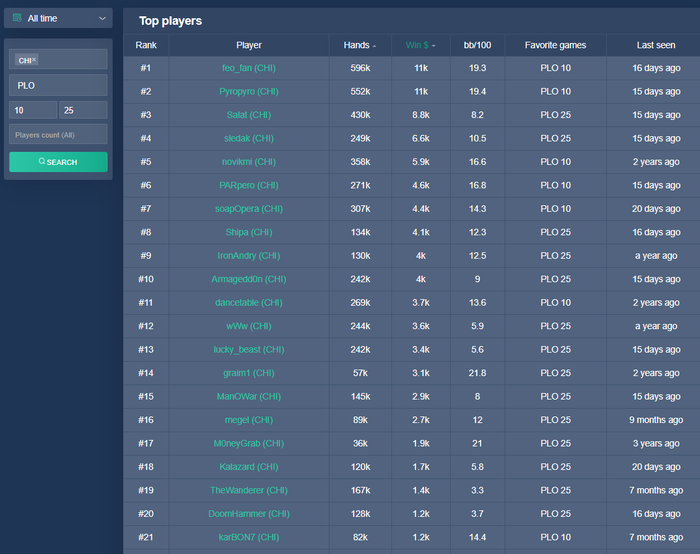Open player karBON7 (CHI) profile
The width and height of the screenshot is (700, 554).
[249, 537]
